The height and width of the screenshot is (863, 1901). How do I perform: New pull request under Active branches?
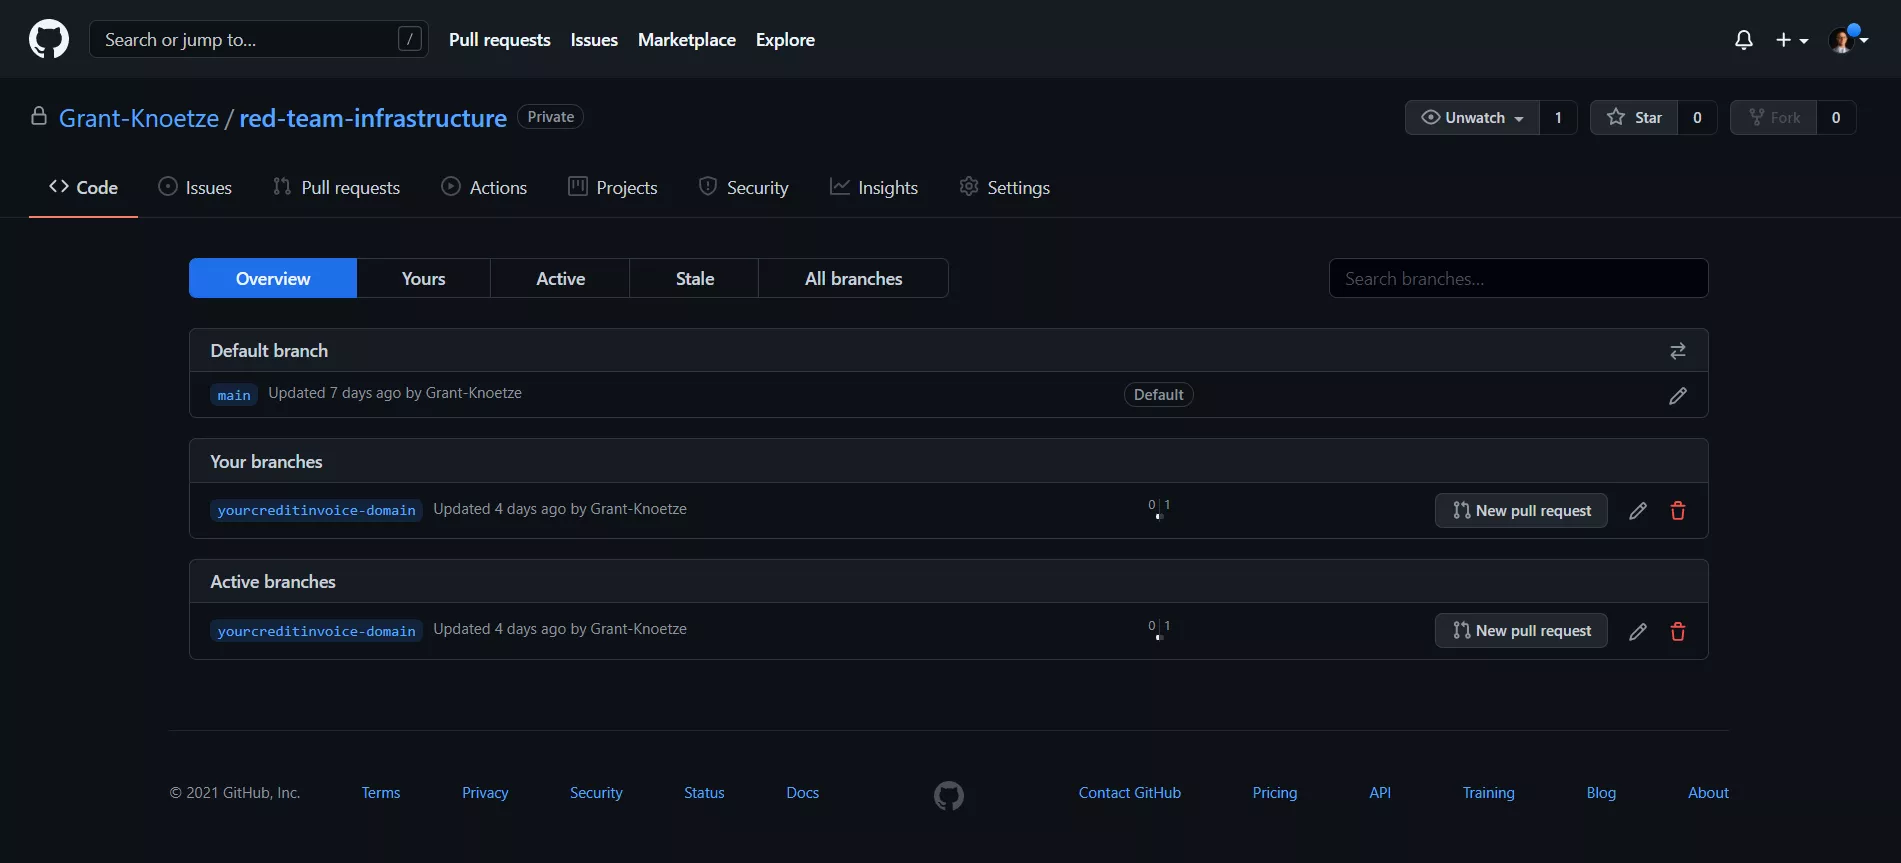click(1521, 630)
